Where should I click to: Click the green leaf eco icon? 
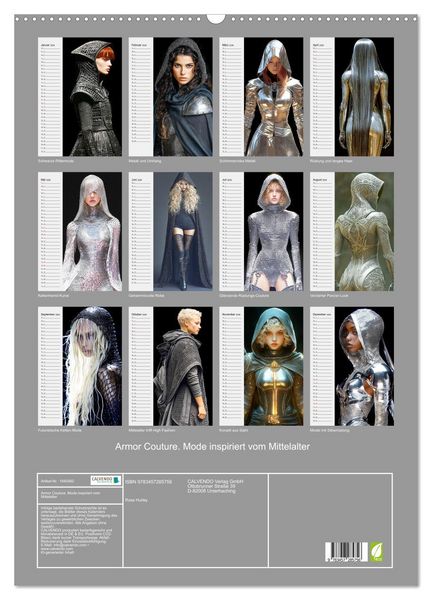(x=376, y=552)
